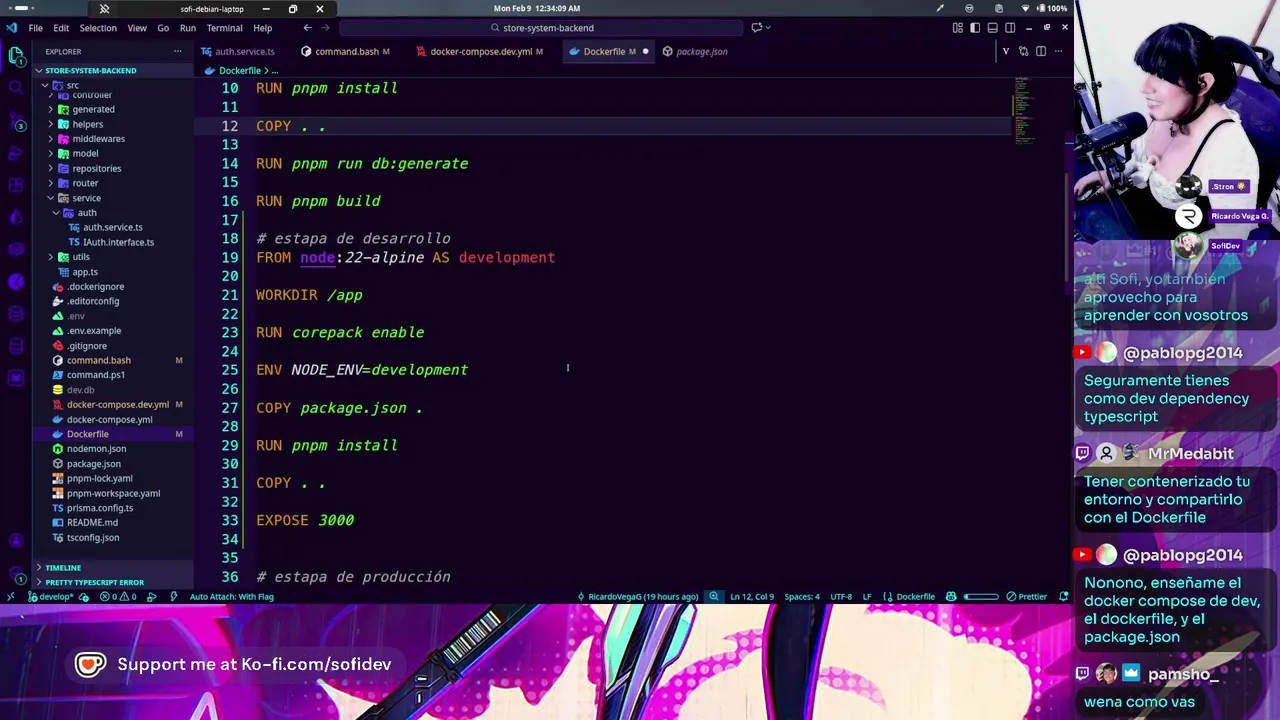Open the Extensions view in activity bar

point(16,185)
